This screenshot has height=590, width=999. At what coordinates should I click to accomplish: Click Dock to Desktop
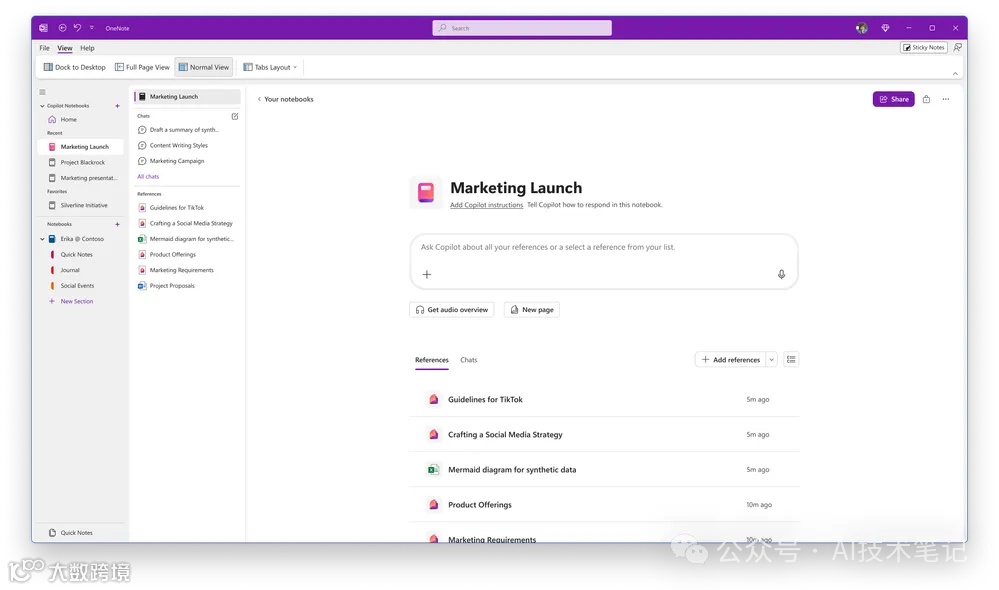pyautogui.click(x=75, y=67)
